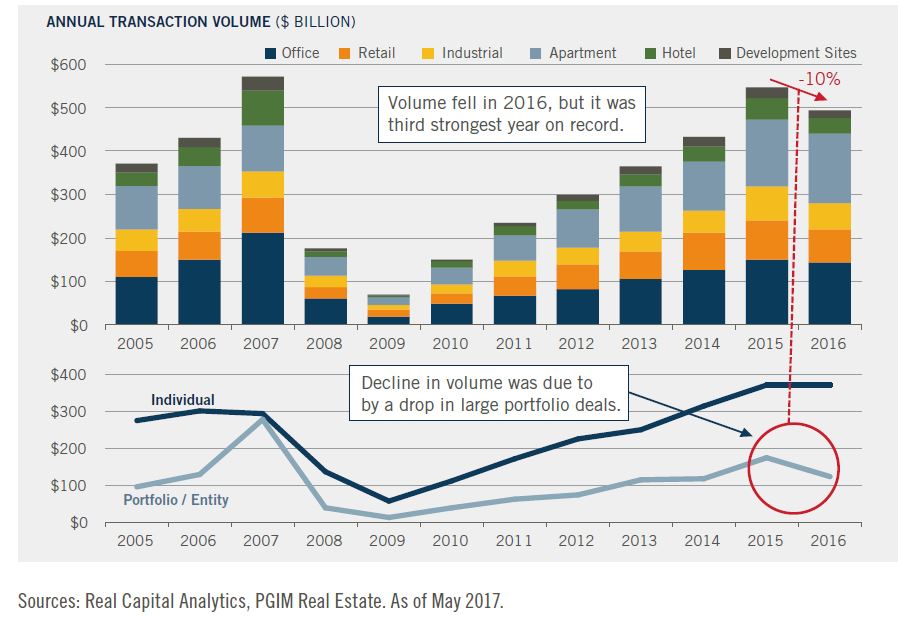Viewport: 898px width, 619px height.
Task: Click the 2012 bar's Apartment segment
Action: click(577, 228)
